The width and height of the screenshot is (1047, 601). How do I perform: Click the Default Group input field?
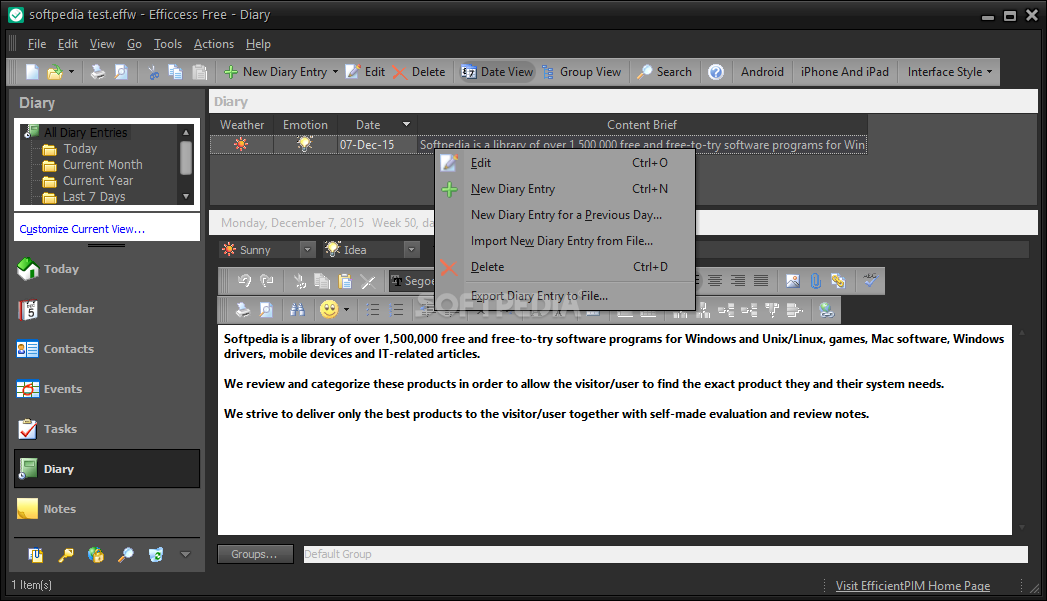666,554
